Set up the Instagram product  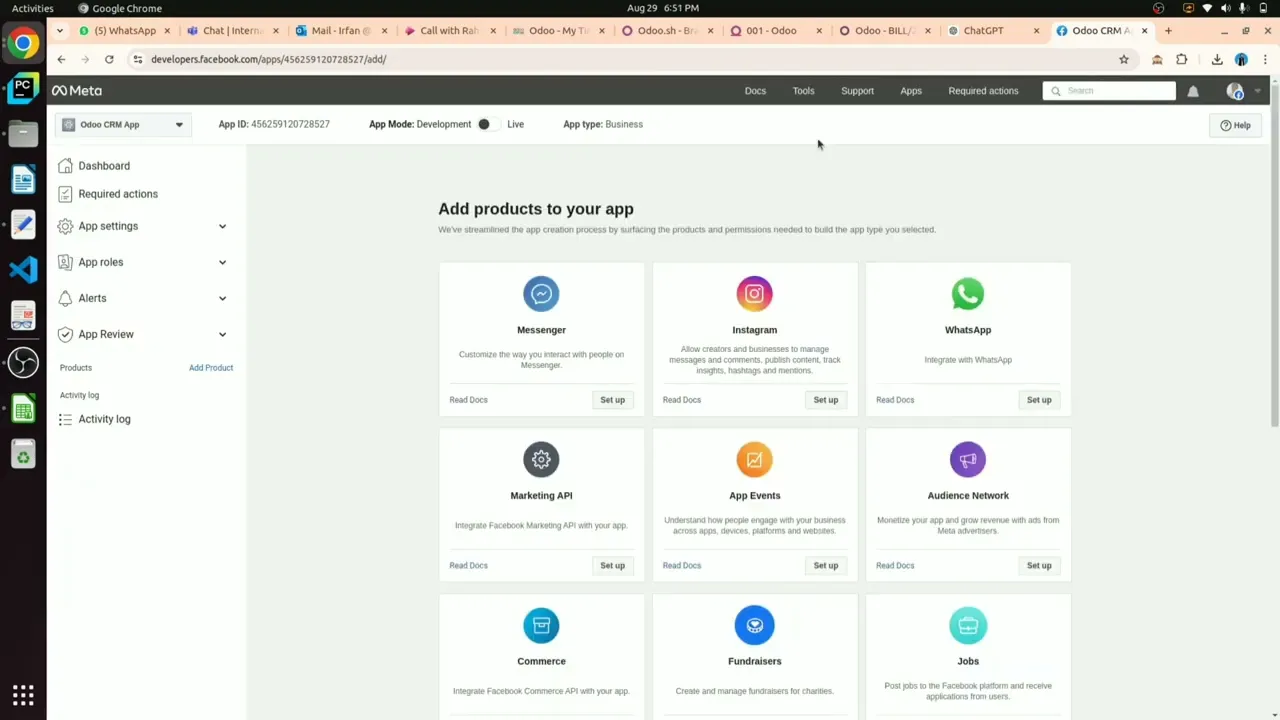[x=825, y=400]
